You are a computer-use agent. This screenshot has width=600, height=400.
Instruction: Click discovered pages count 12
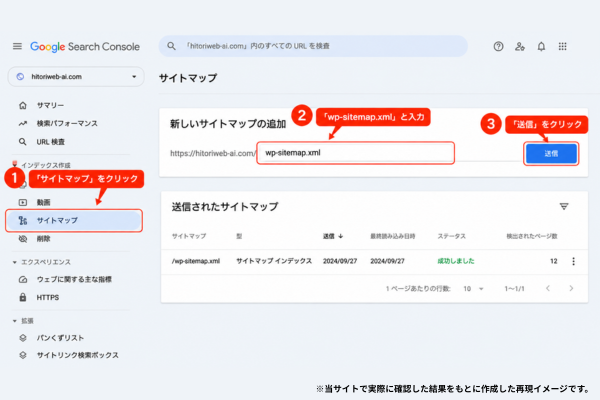pos(554,261)
